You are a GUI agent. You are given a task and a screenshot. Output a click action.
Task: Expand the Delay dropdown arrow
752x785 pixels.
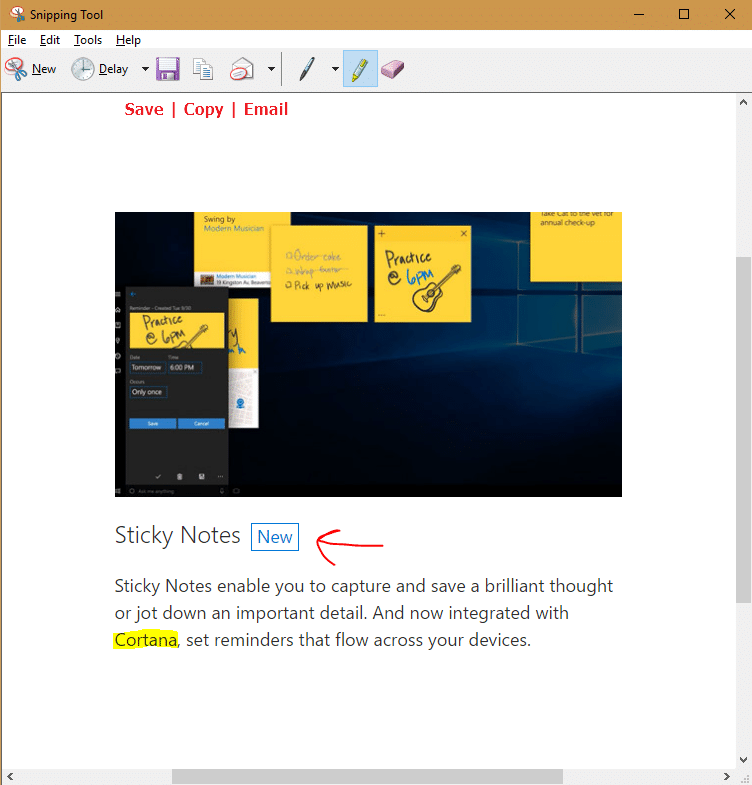pyautogui.click(x=145, y=69)
